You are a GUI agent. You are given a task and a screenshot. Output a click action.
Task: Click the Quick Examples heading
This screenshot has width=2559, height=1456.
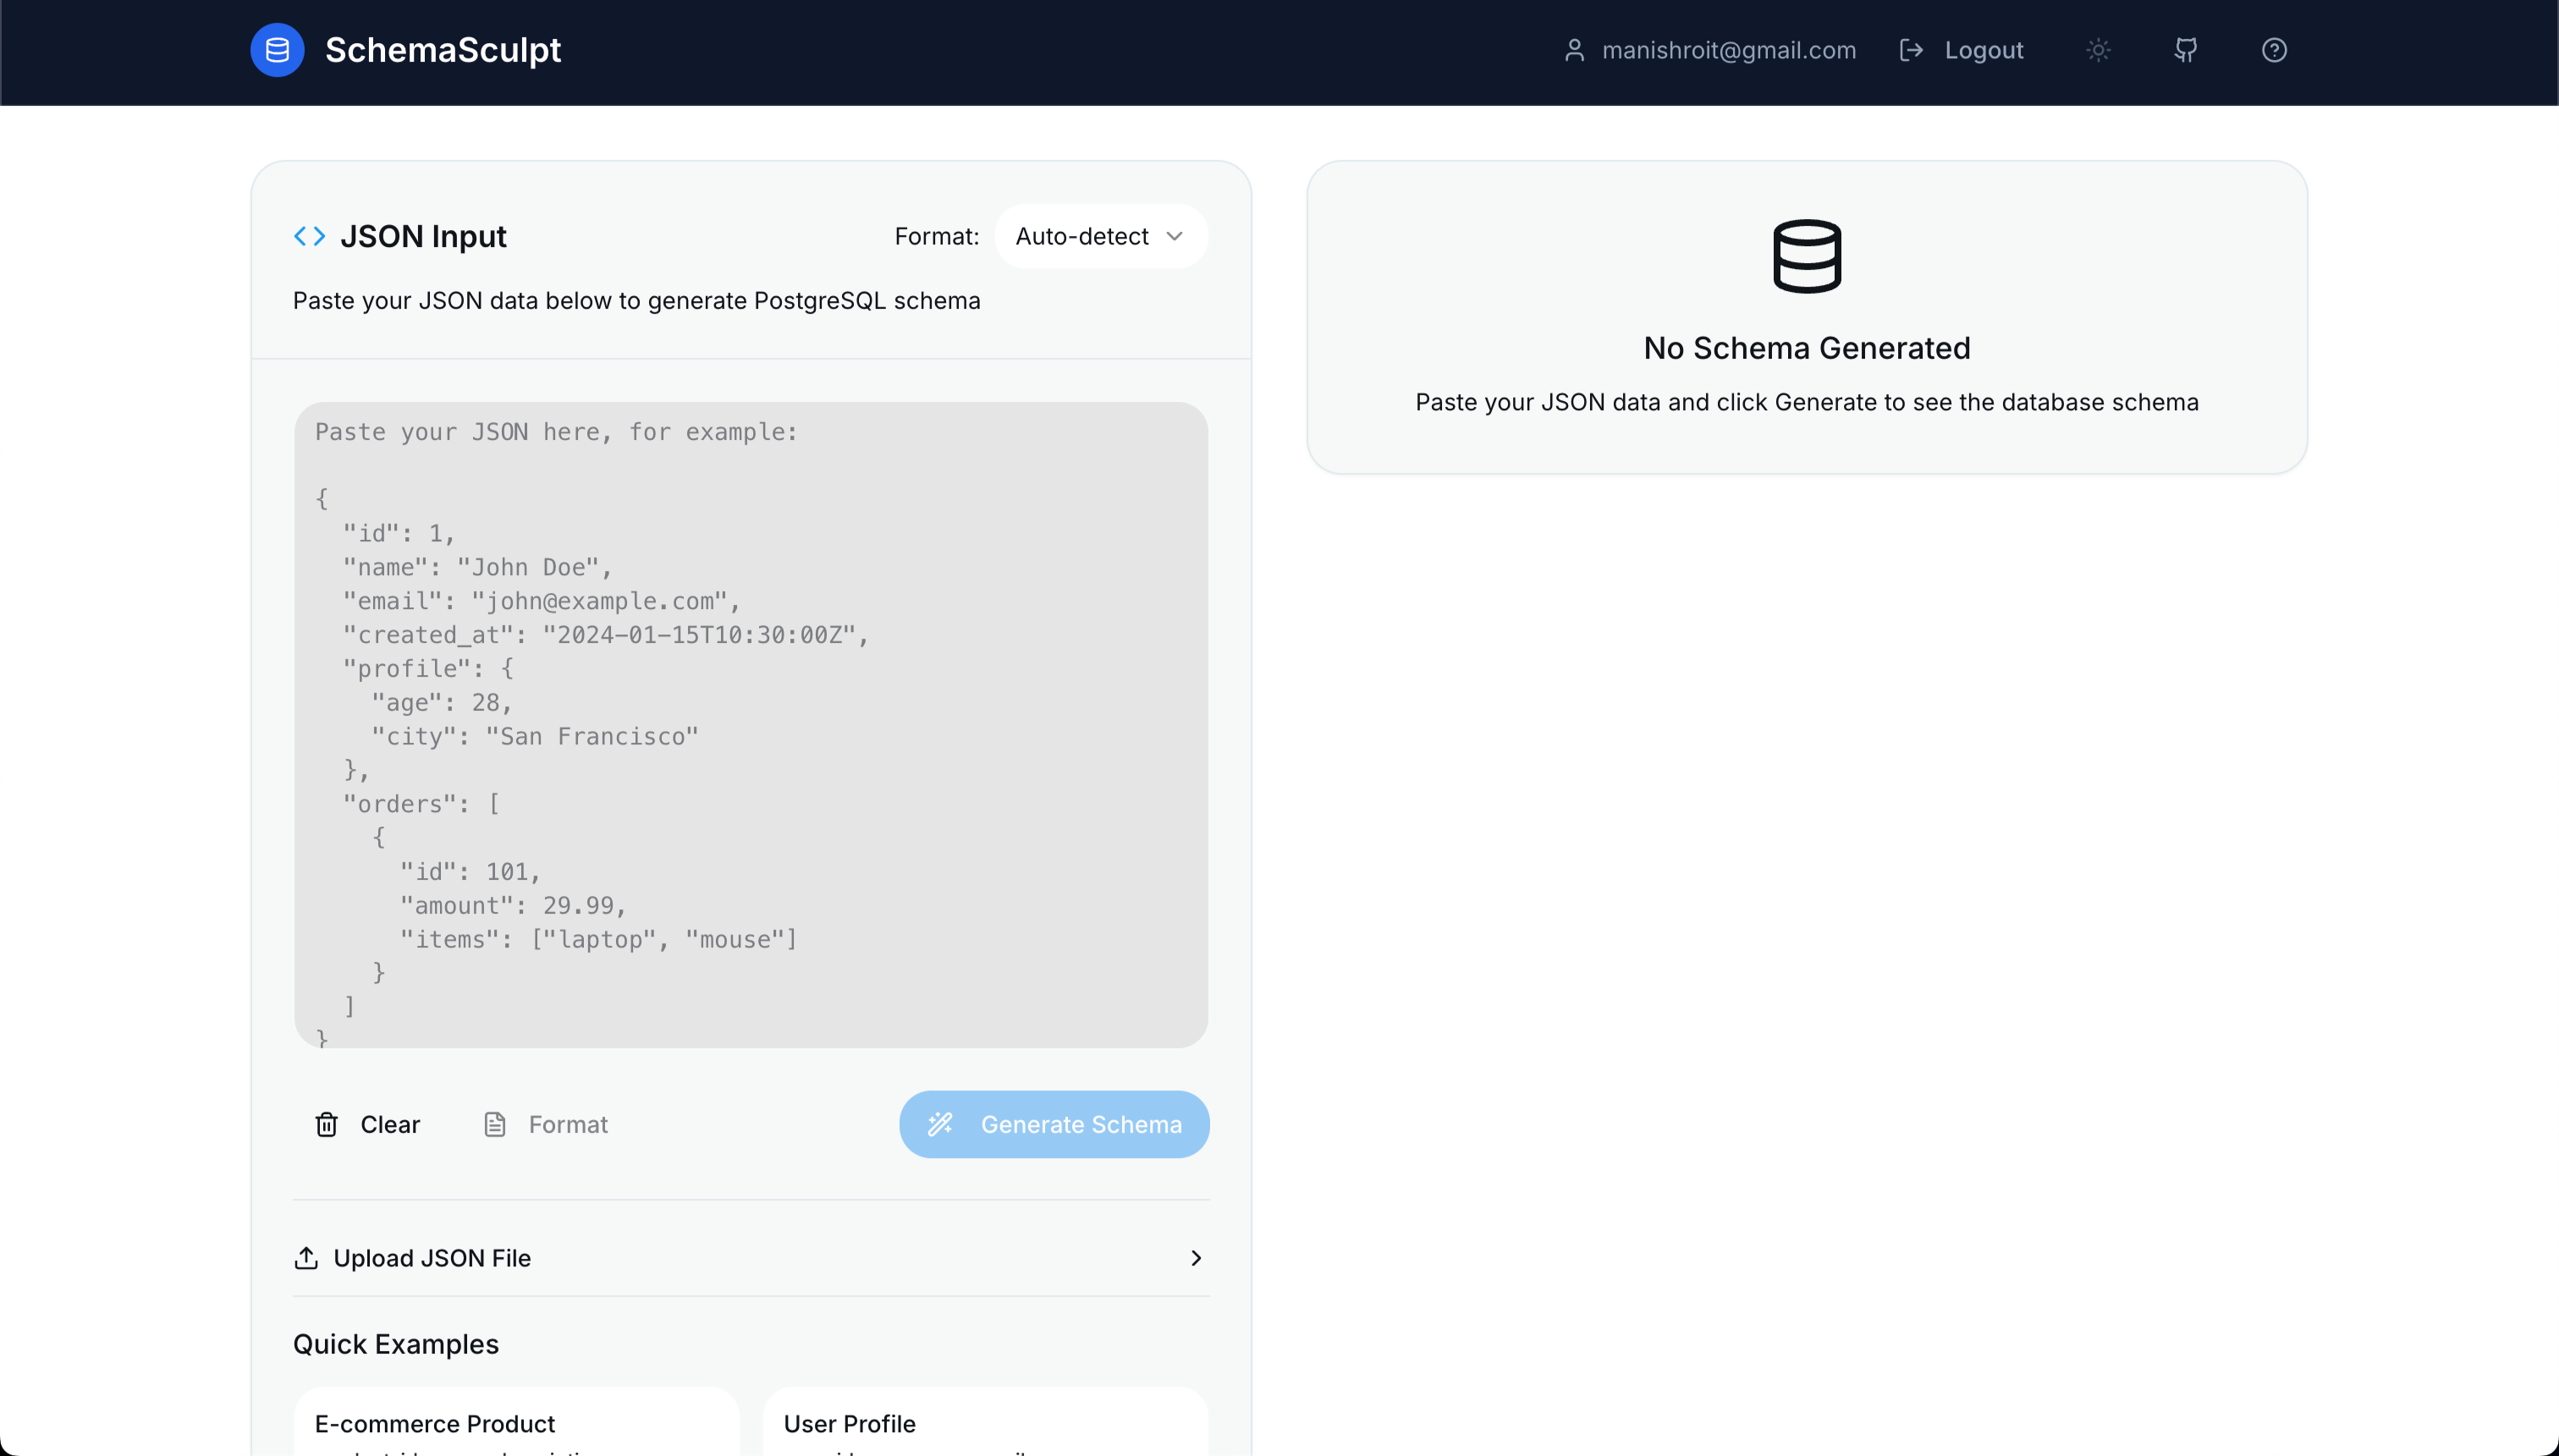click(x=396, y=1344)
